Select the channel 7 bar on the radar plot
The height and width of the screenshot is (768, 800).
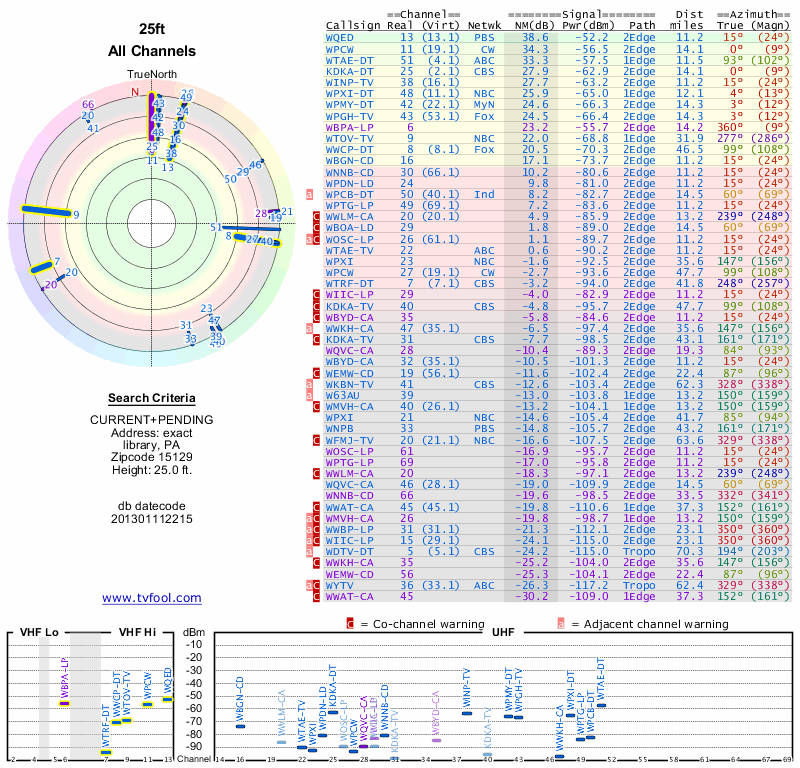41,267
